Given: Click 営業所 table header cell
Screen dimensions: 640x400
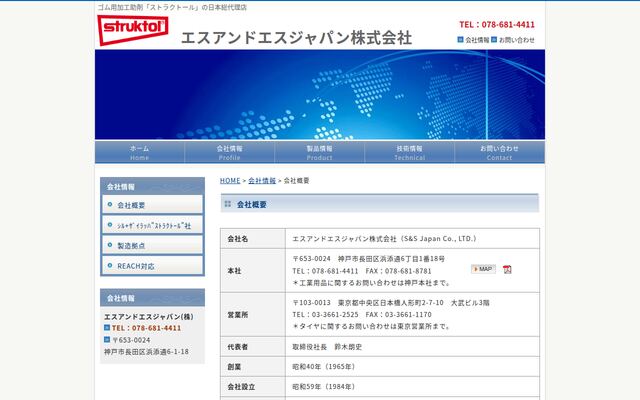Looking at the screenshot, I should click(253, 315).
